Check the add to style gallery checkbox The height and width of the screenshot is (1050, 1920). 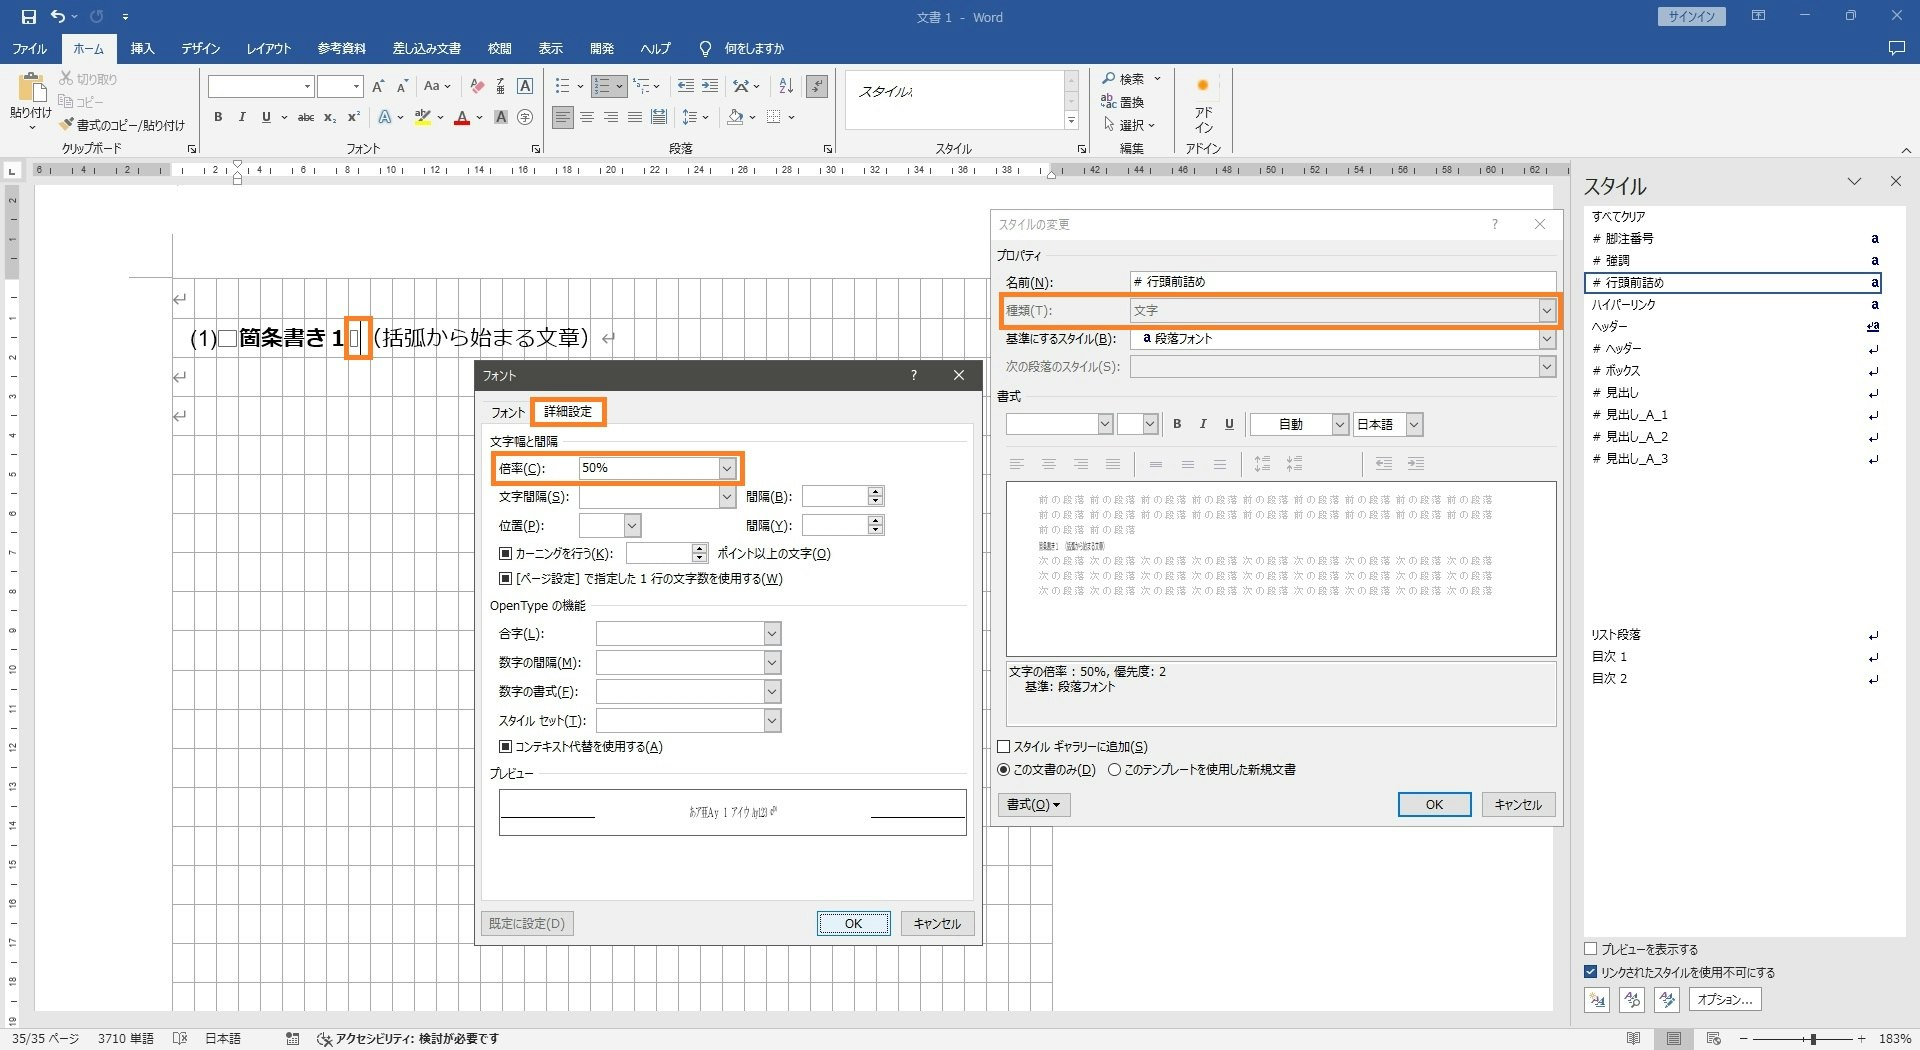coord(1003,747)
